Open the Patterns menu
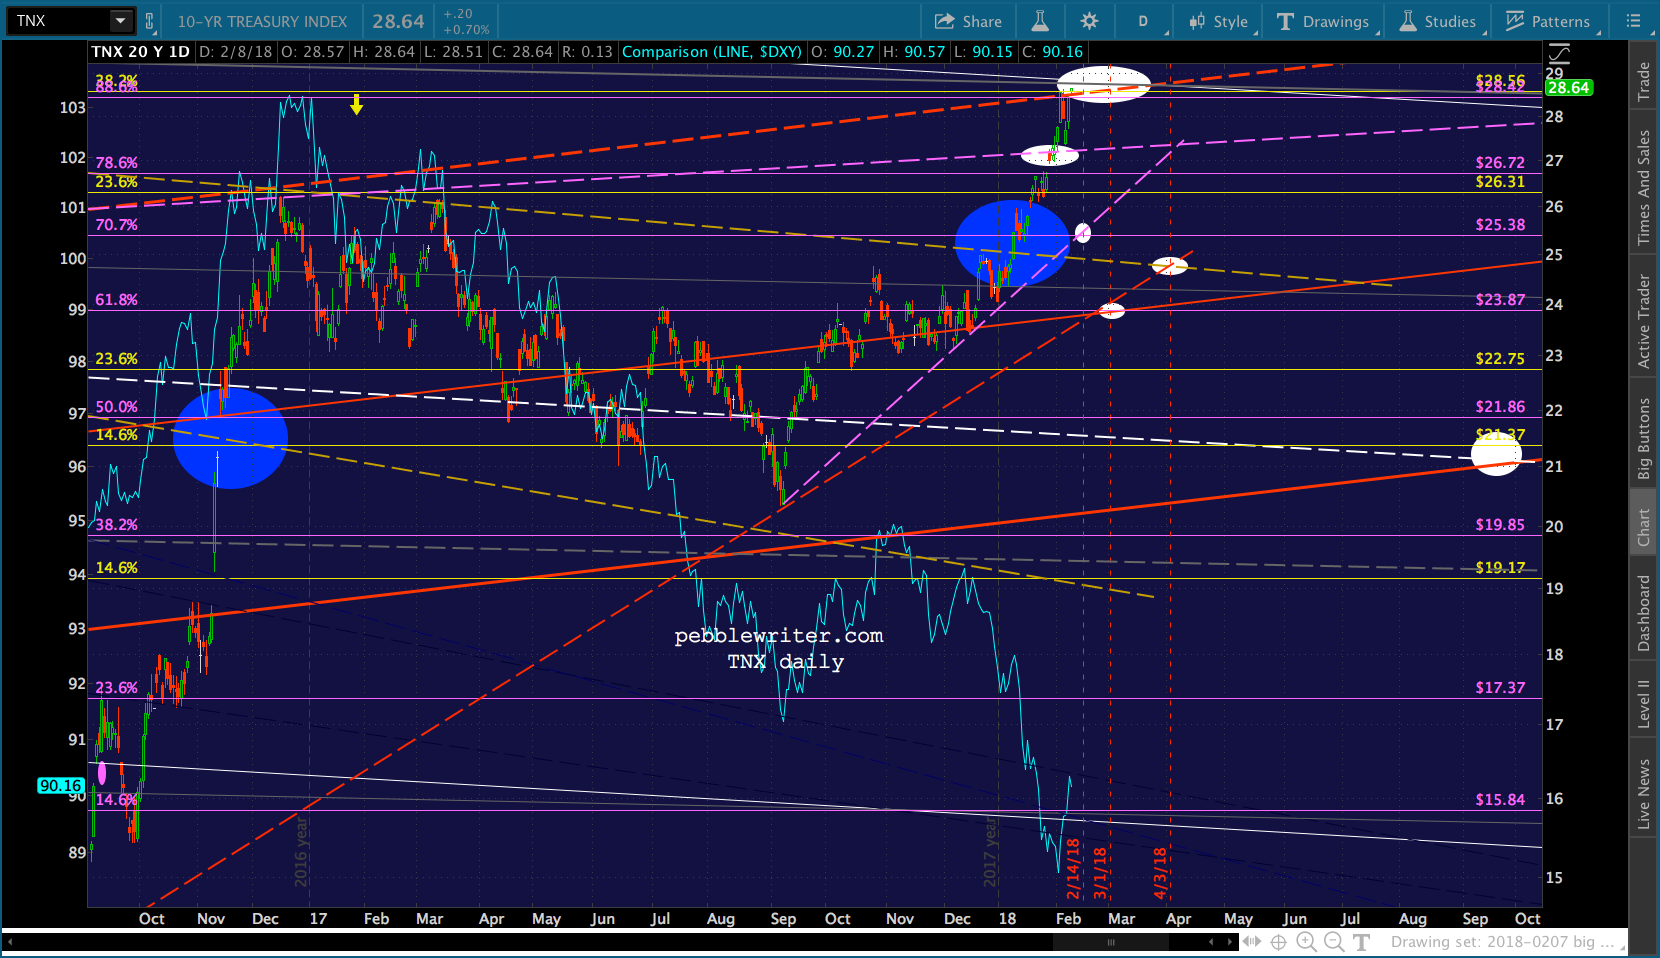The width and height of the screenshot is (1660, 958). (x=1548, y=21)
